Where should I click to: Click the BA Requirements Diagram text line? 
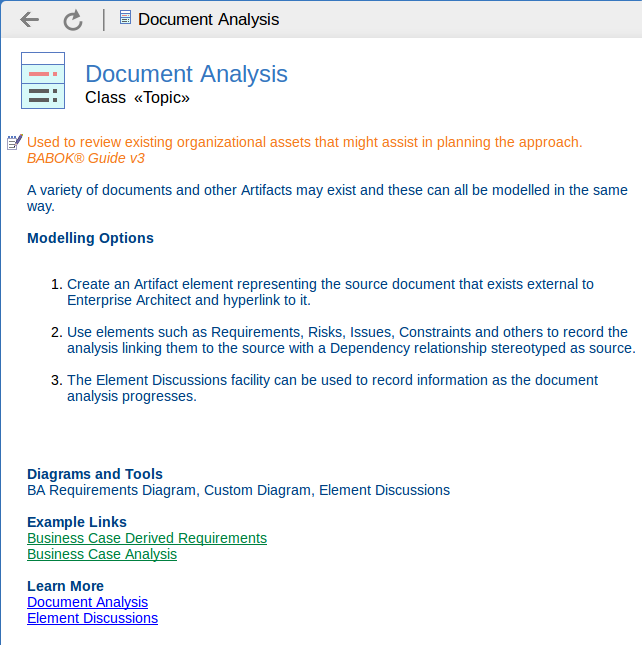pyautogui.click(x=238, y=490)
